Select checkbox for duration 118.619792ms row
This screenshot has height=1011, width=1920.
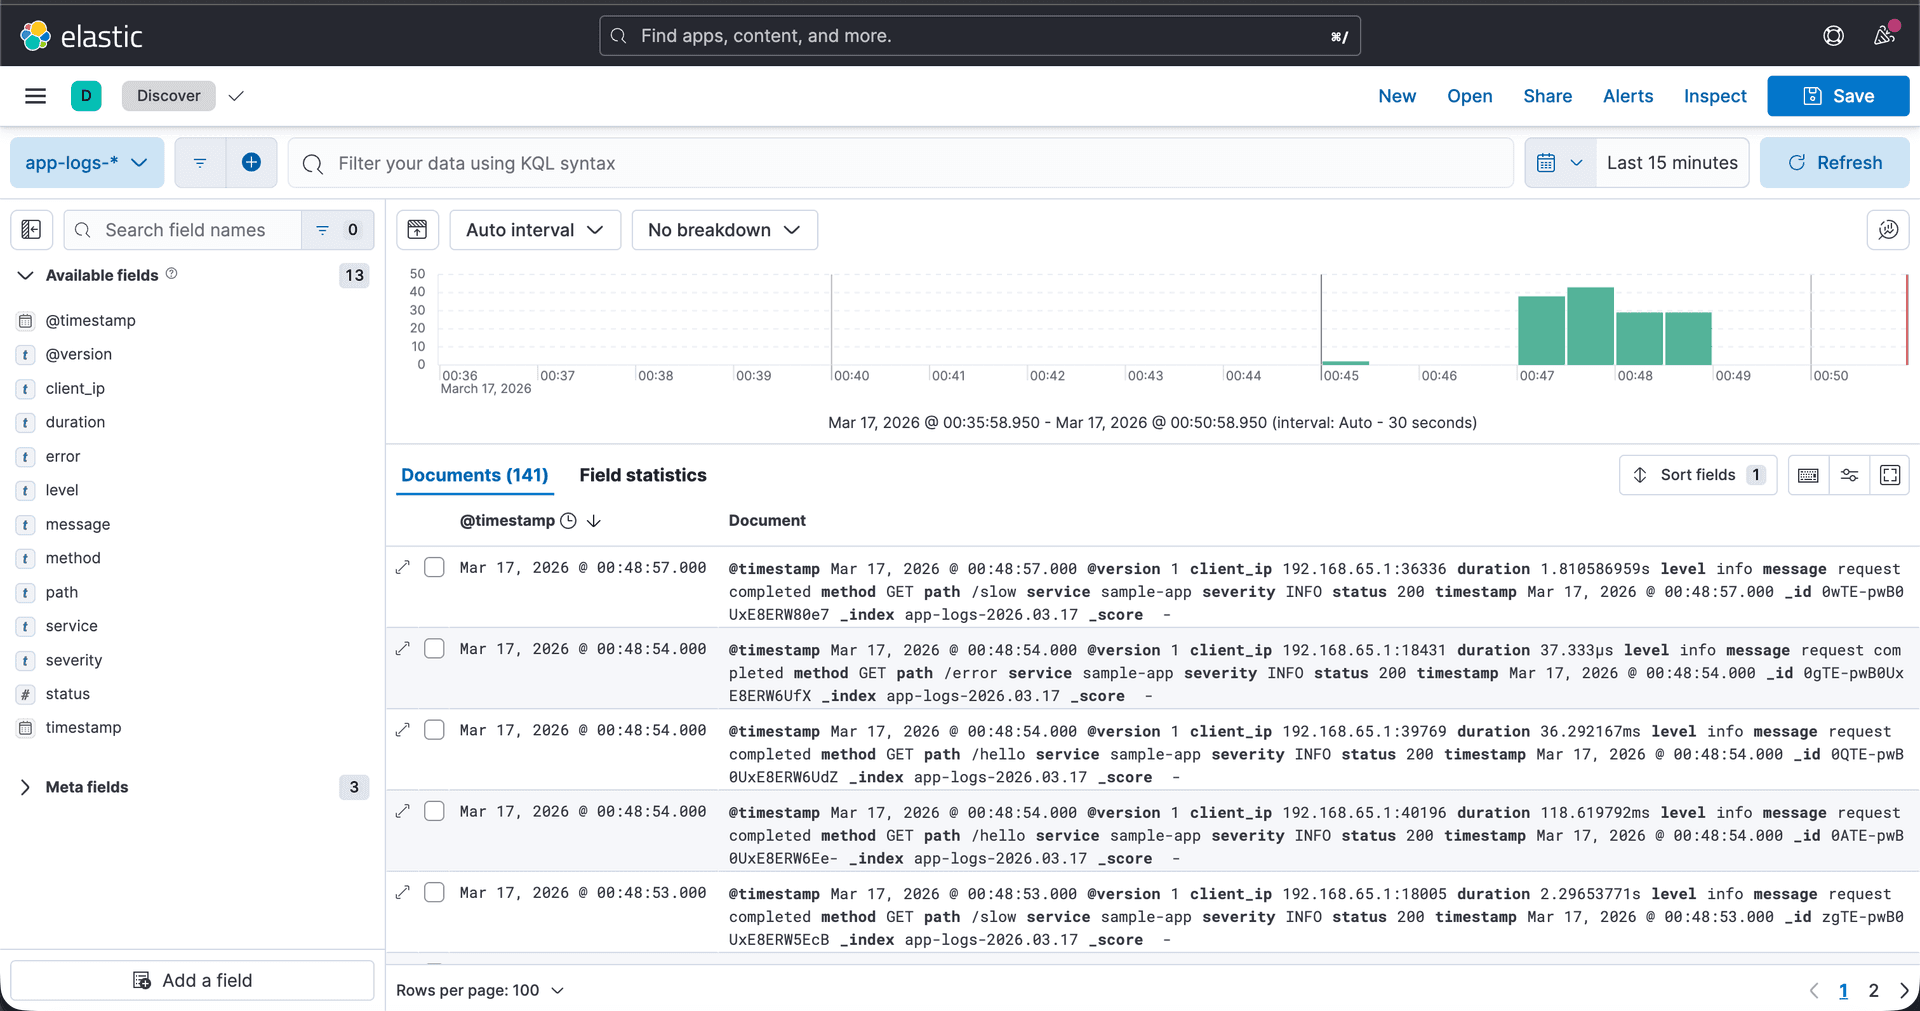point(434,811)
